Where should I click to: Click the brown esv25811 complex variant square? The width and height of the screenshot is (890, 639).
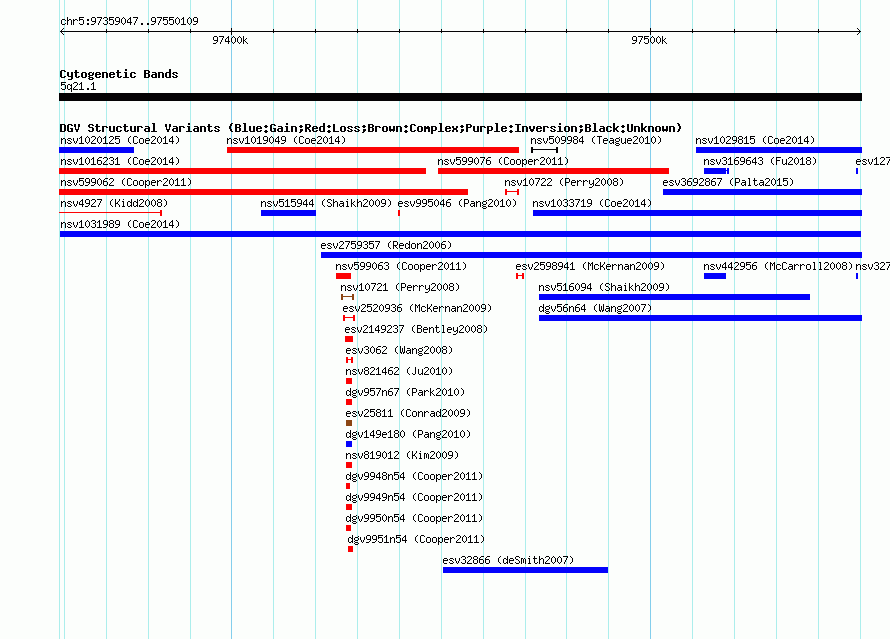pyautogui.click(x=349, y=423)
